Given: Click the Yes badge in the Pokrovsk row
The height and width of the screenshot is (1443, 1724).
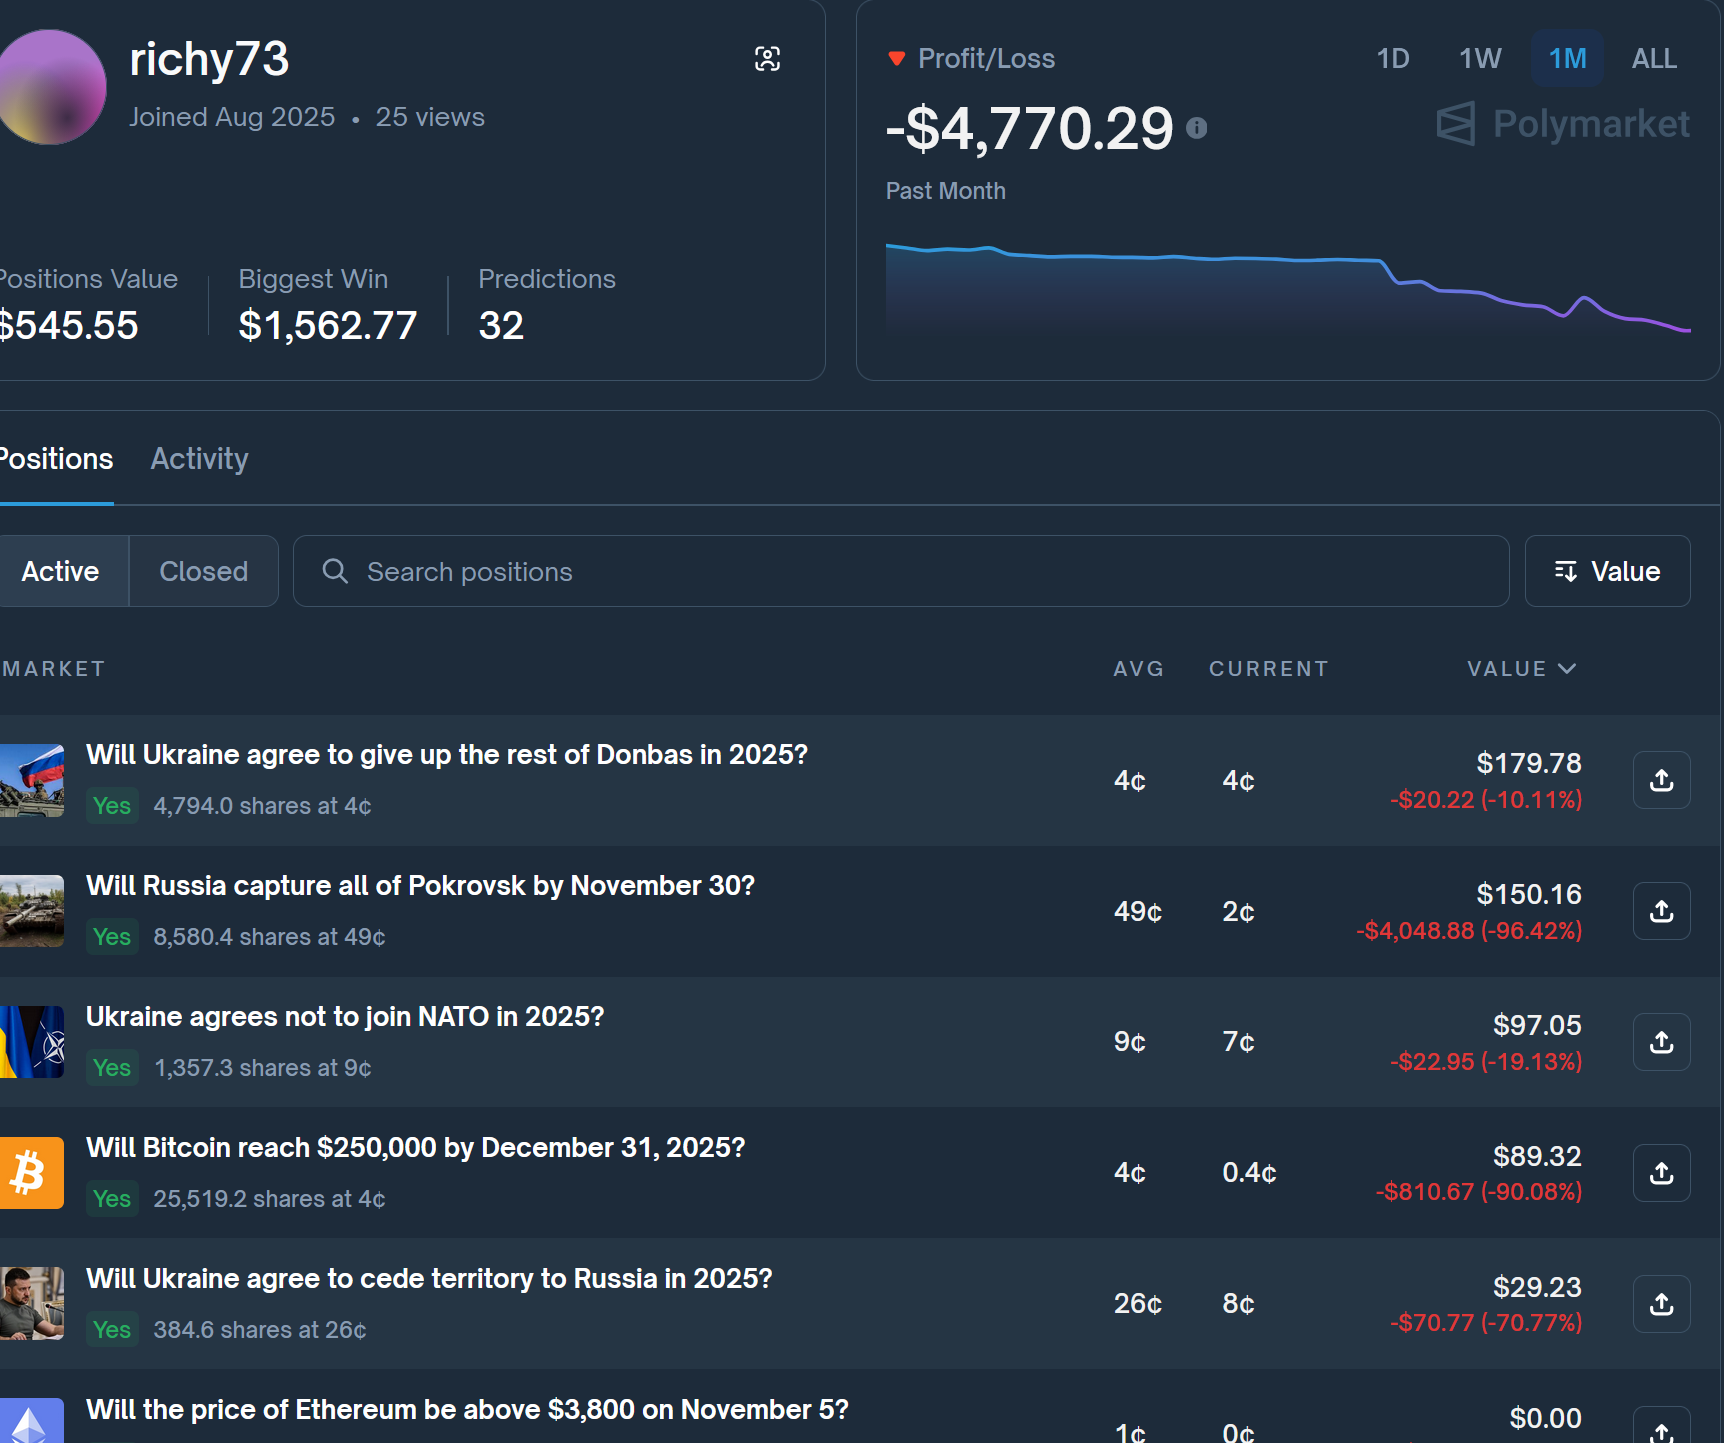Looking at the screenshot, I should [112, 937].
